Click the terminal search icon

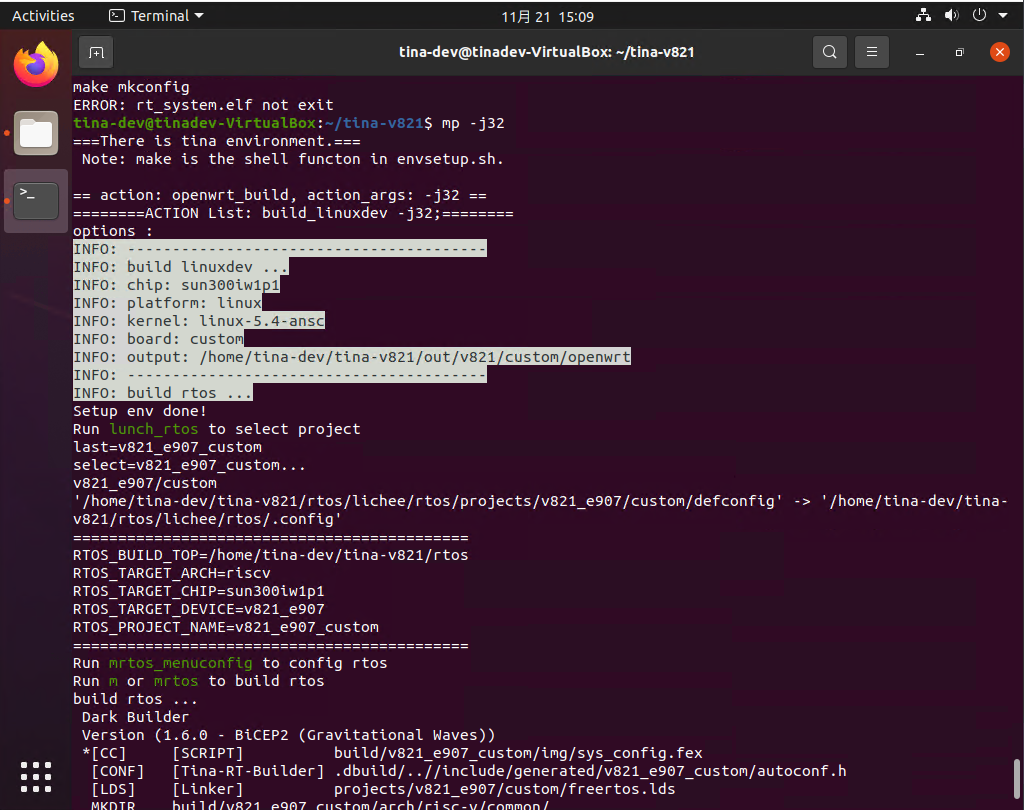[829, 52]
